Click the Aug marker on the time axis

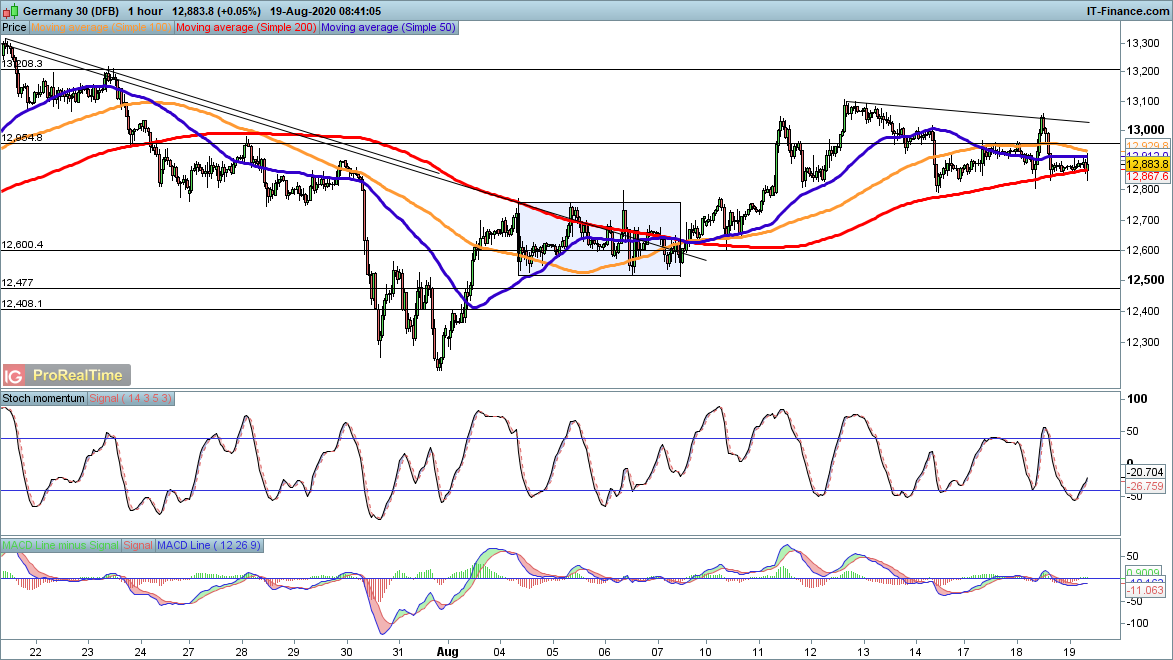[449, 651]
